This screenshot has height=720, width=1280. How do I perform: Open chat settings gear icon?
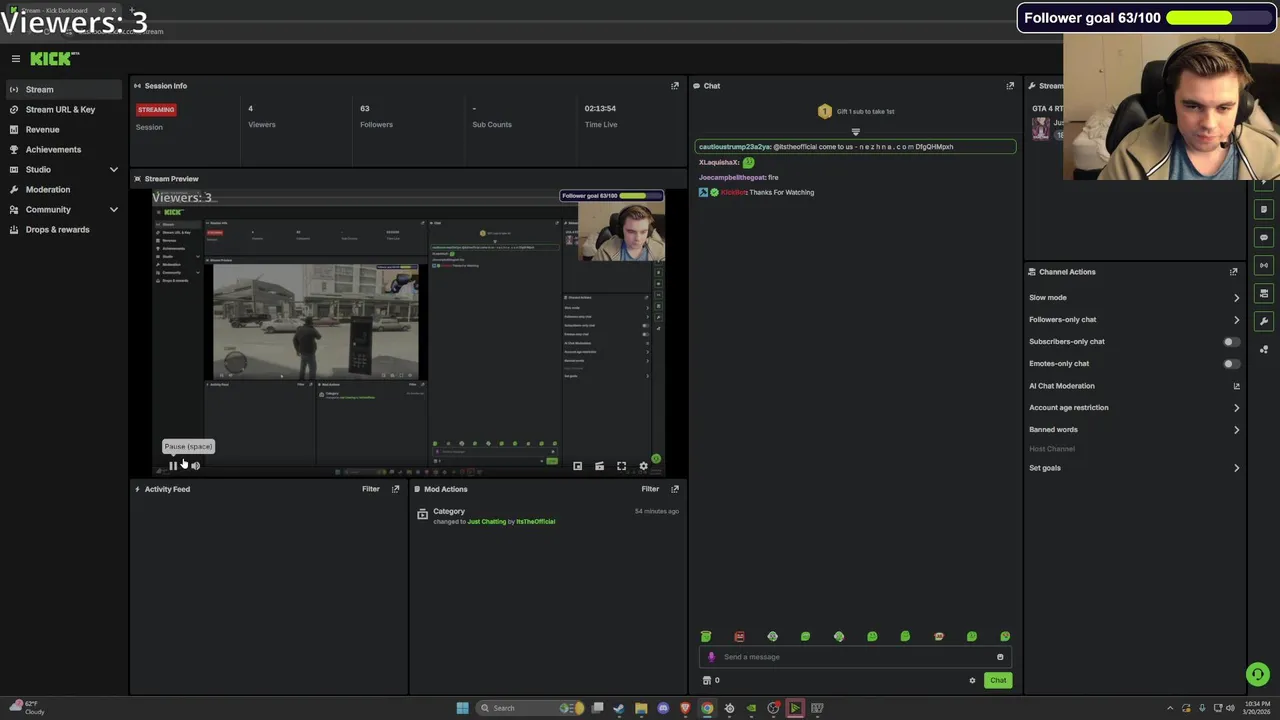972,681
